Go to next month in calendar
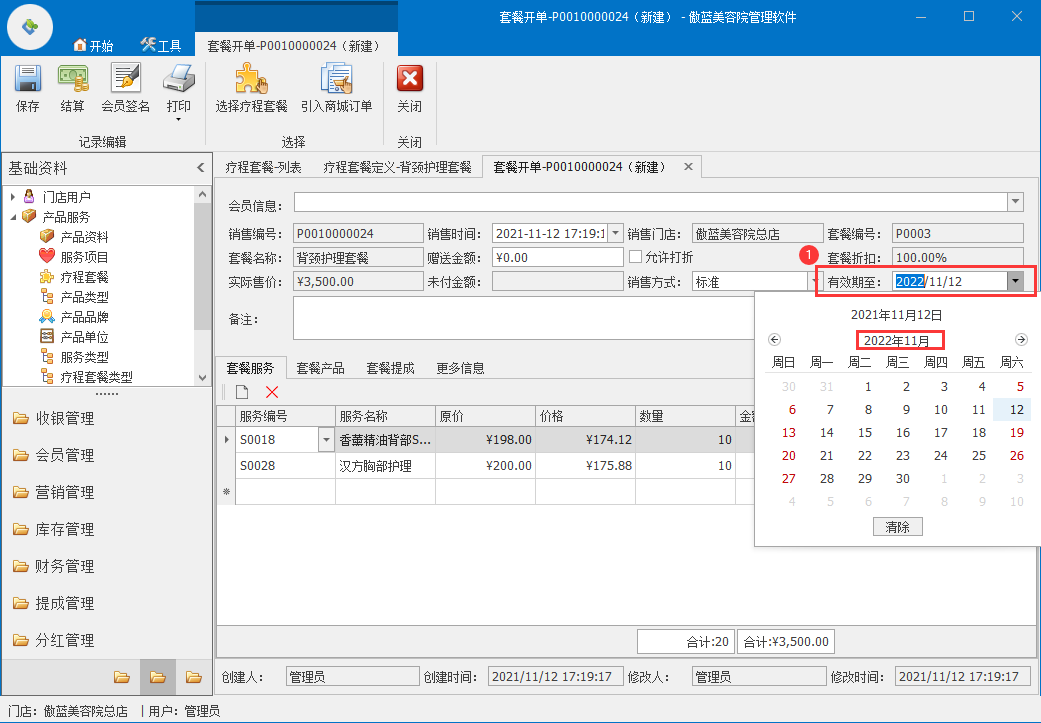The width and height of the screenshot is (1041, 723). [1021, 340]
